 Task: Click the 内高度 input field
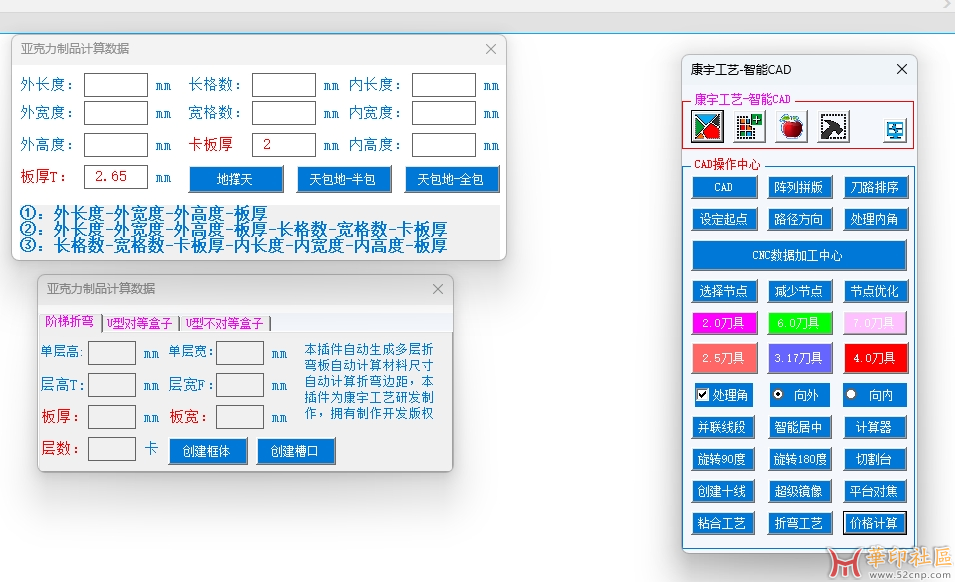coord(444,145)
